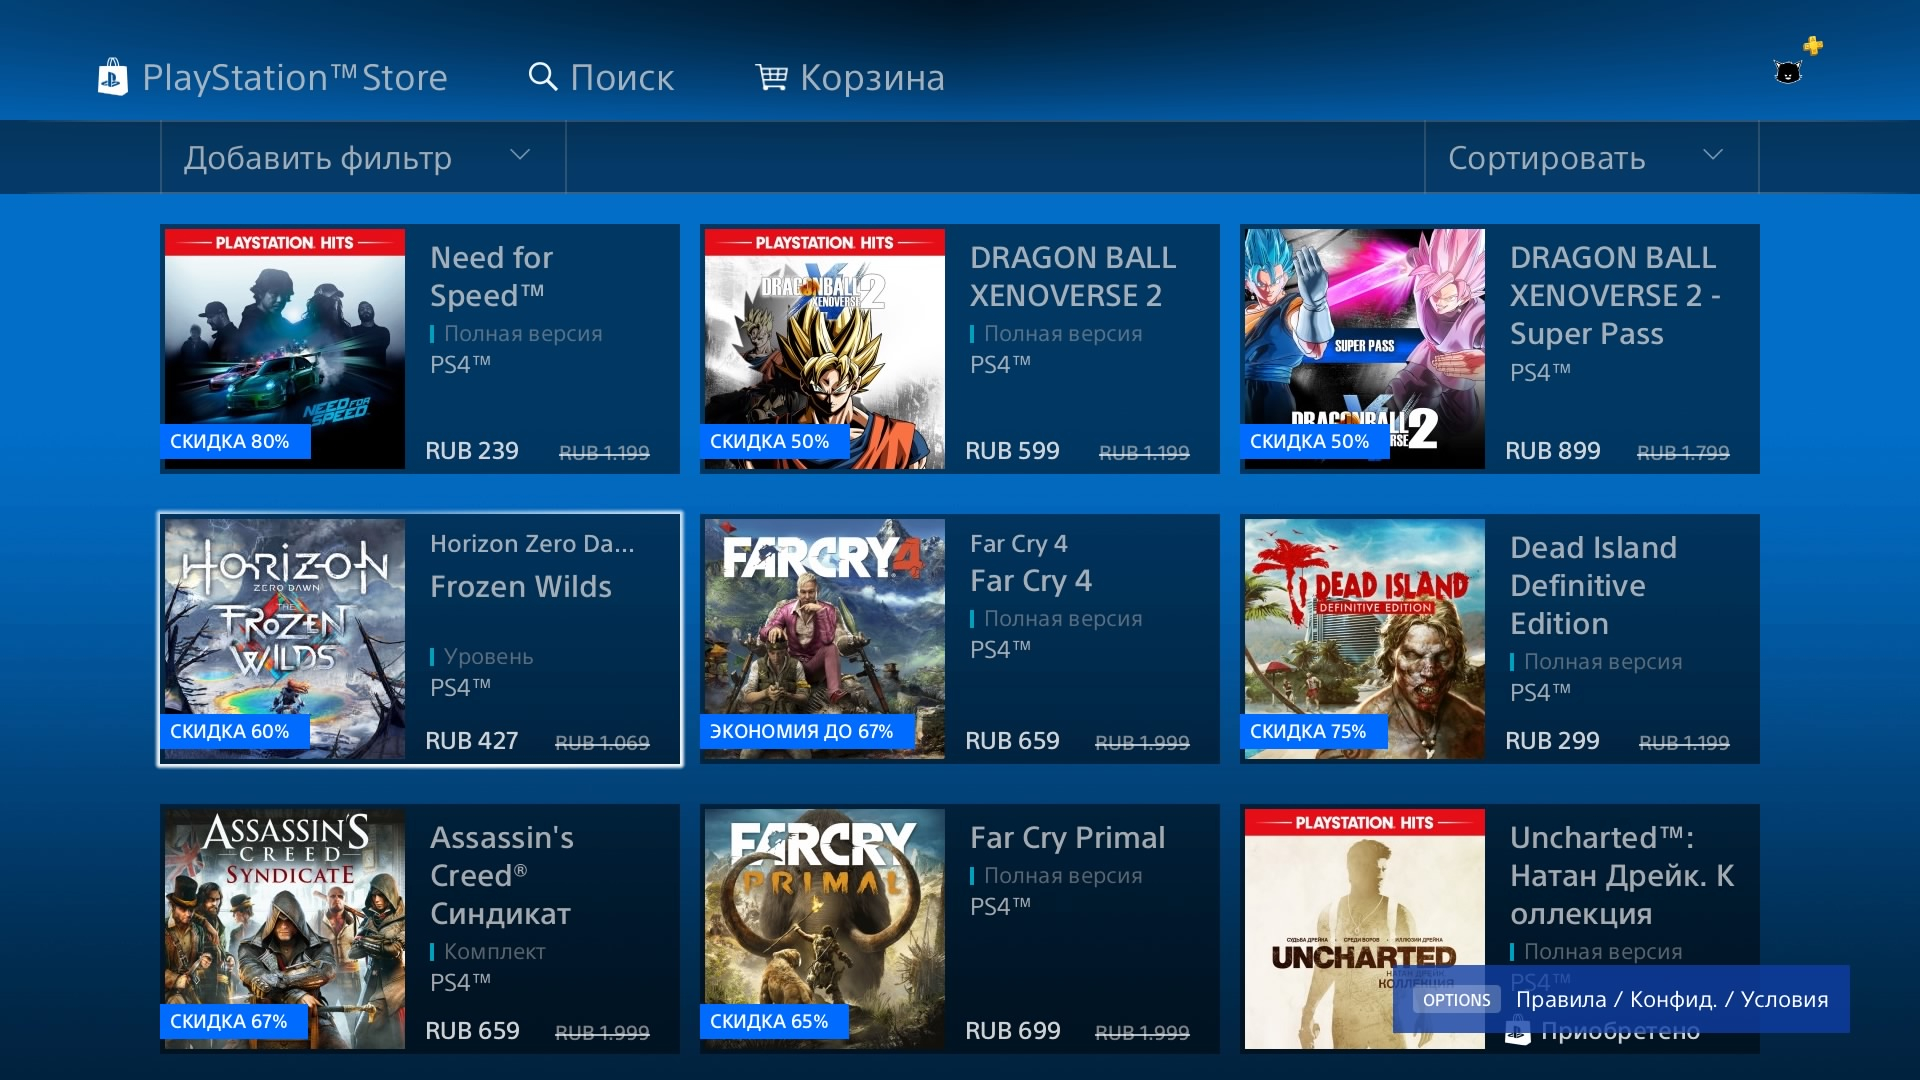Viewport: 1920px width, 1080px height.
Task: Click chevron arrow beside Сортировать
Action: click(1713, 154)
